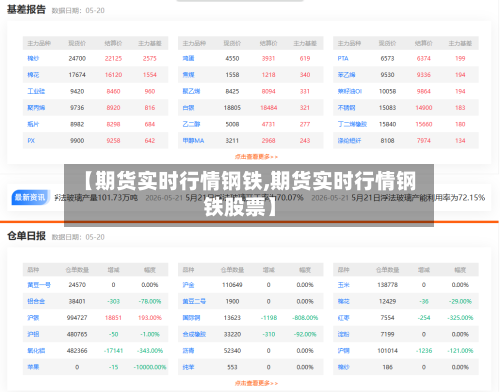Select the percentage value 193.00%
This screenshot has width=500, height=392.
(x=150, y=318)
